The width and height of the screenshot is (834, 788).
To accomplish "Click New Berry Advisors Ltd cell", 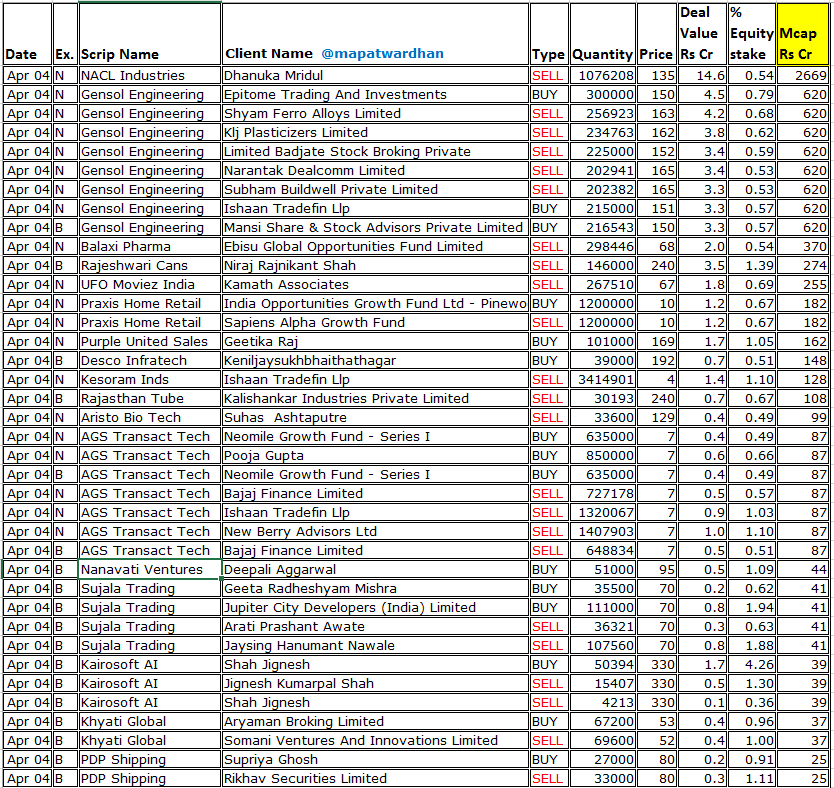I will [x=375, y=532].
